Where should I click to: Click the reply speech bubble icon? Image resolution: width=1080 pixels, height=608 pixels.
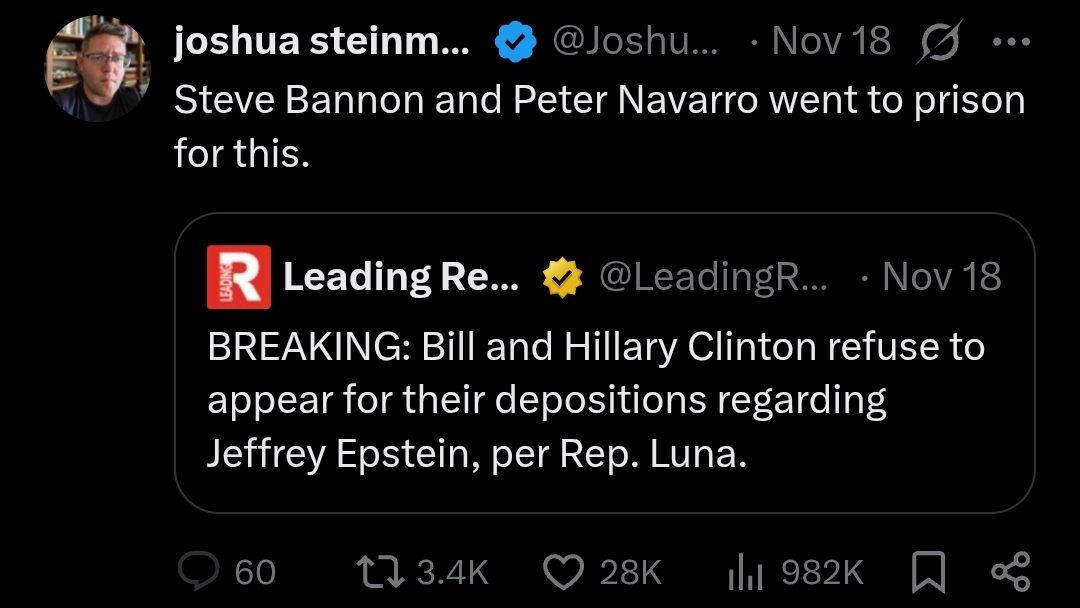tap(197, 571)
